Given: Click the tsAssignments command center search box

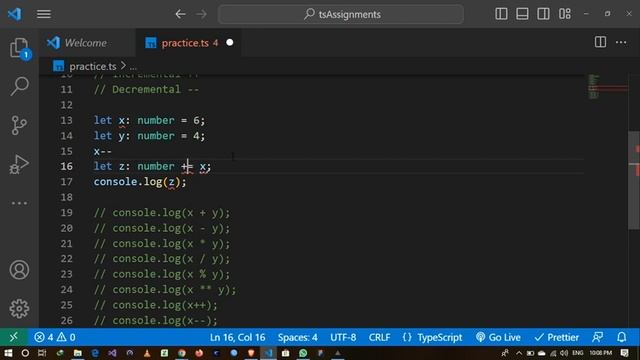Looking at the screenshot, I should [x=341, y=14].
